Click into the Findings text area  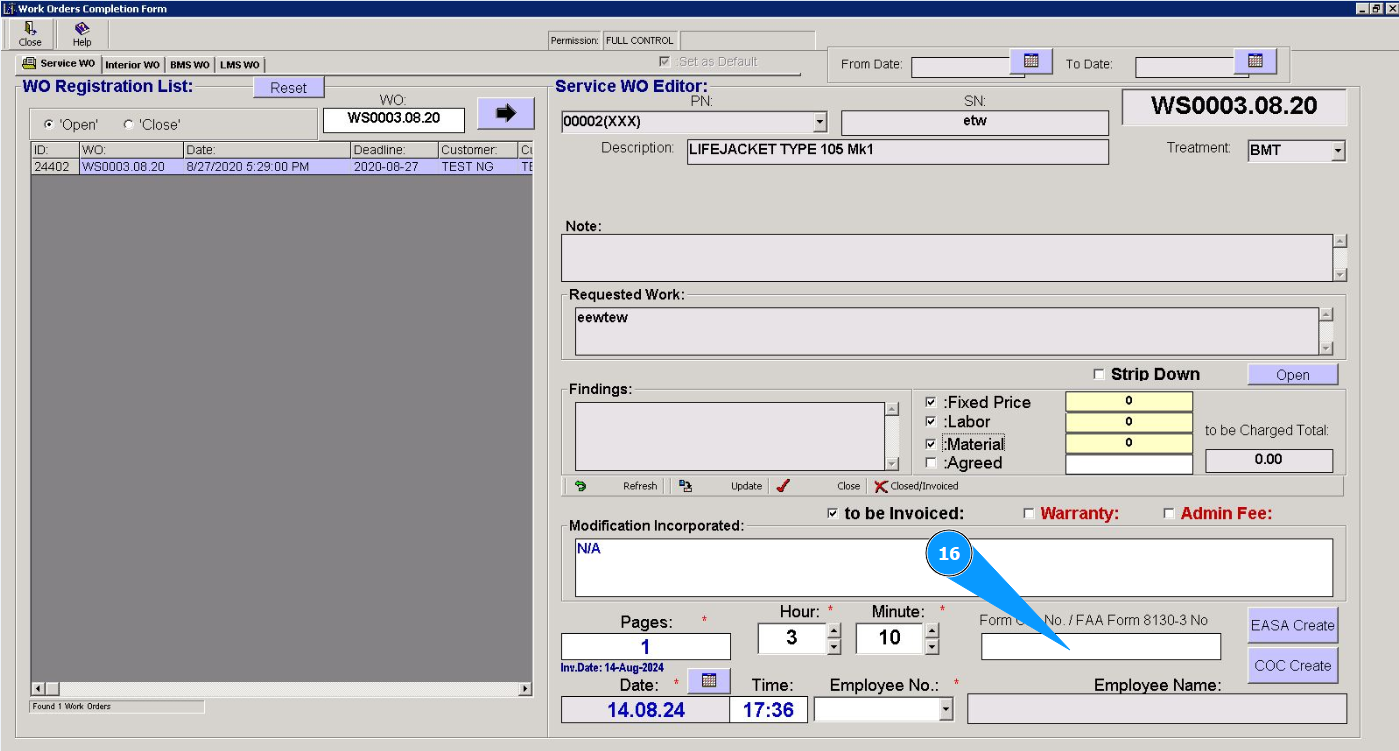click(x=730, y=436)
